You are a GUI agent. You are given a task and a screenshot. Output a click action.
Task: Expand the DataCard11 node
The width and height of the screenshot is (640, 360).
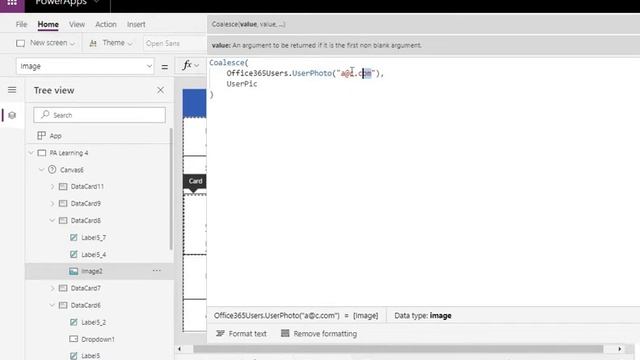coord(52,187)
